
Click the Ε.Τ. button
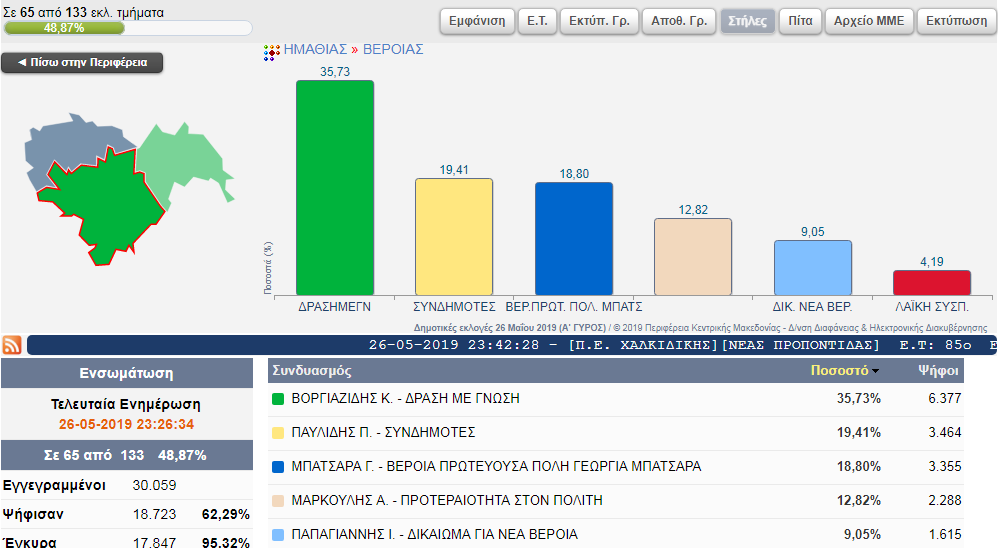(x=538, y=21)
